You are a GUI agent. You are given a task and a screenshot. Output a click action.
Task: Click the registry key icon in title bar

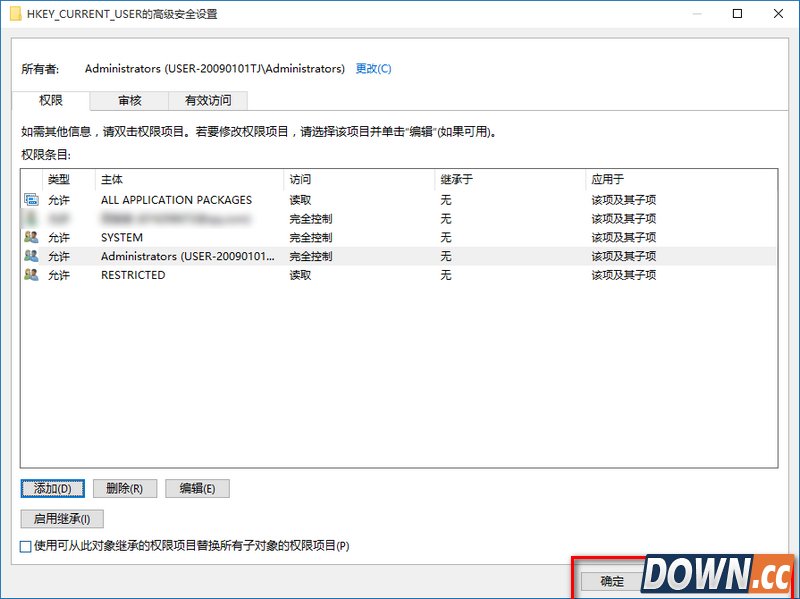pyautogui.click(x=19, y=14)
